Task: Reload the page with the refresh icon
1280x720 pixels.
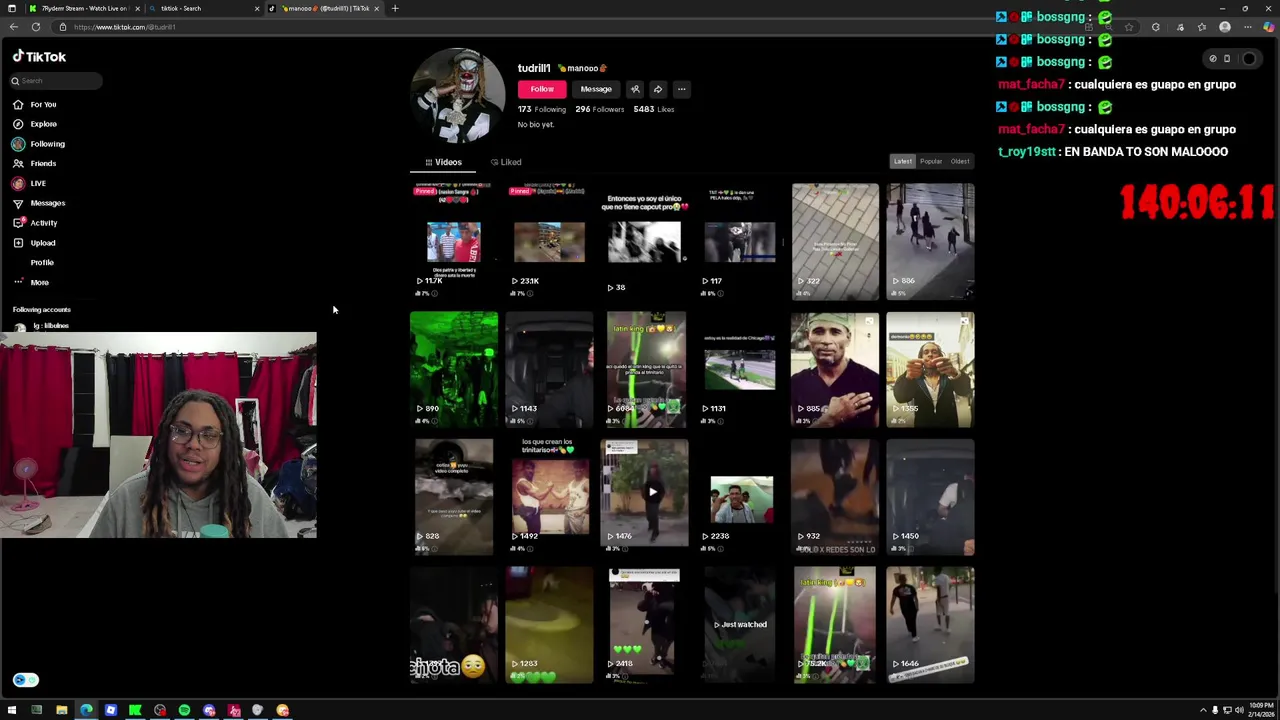Action: tap(36, 27)
